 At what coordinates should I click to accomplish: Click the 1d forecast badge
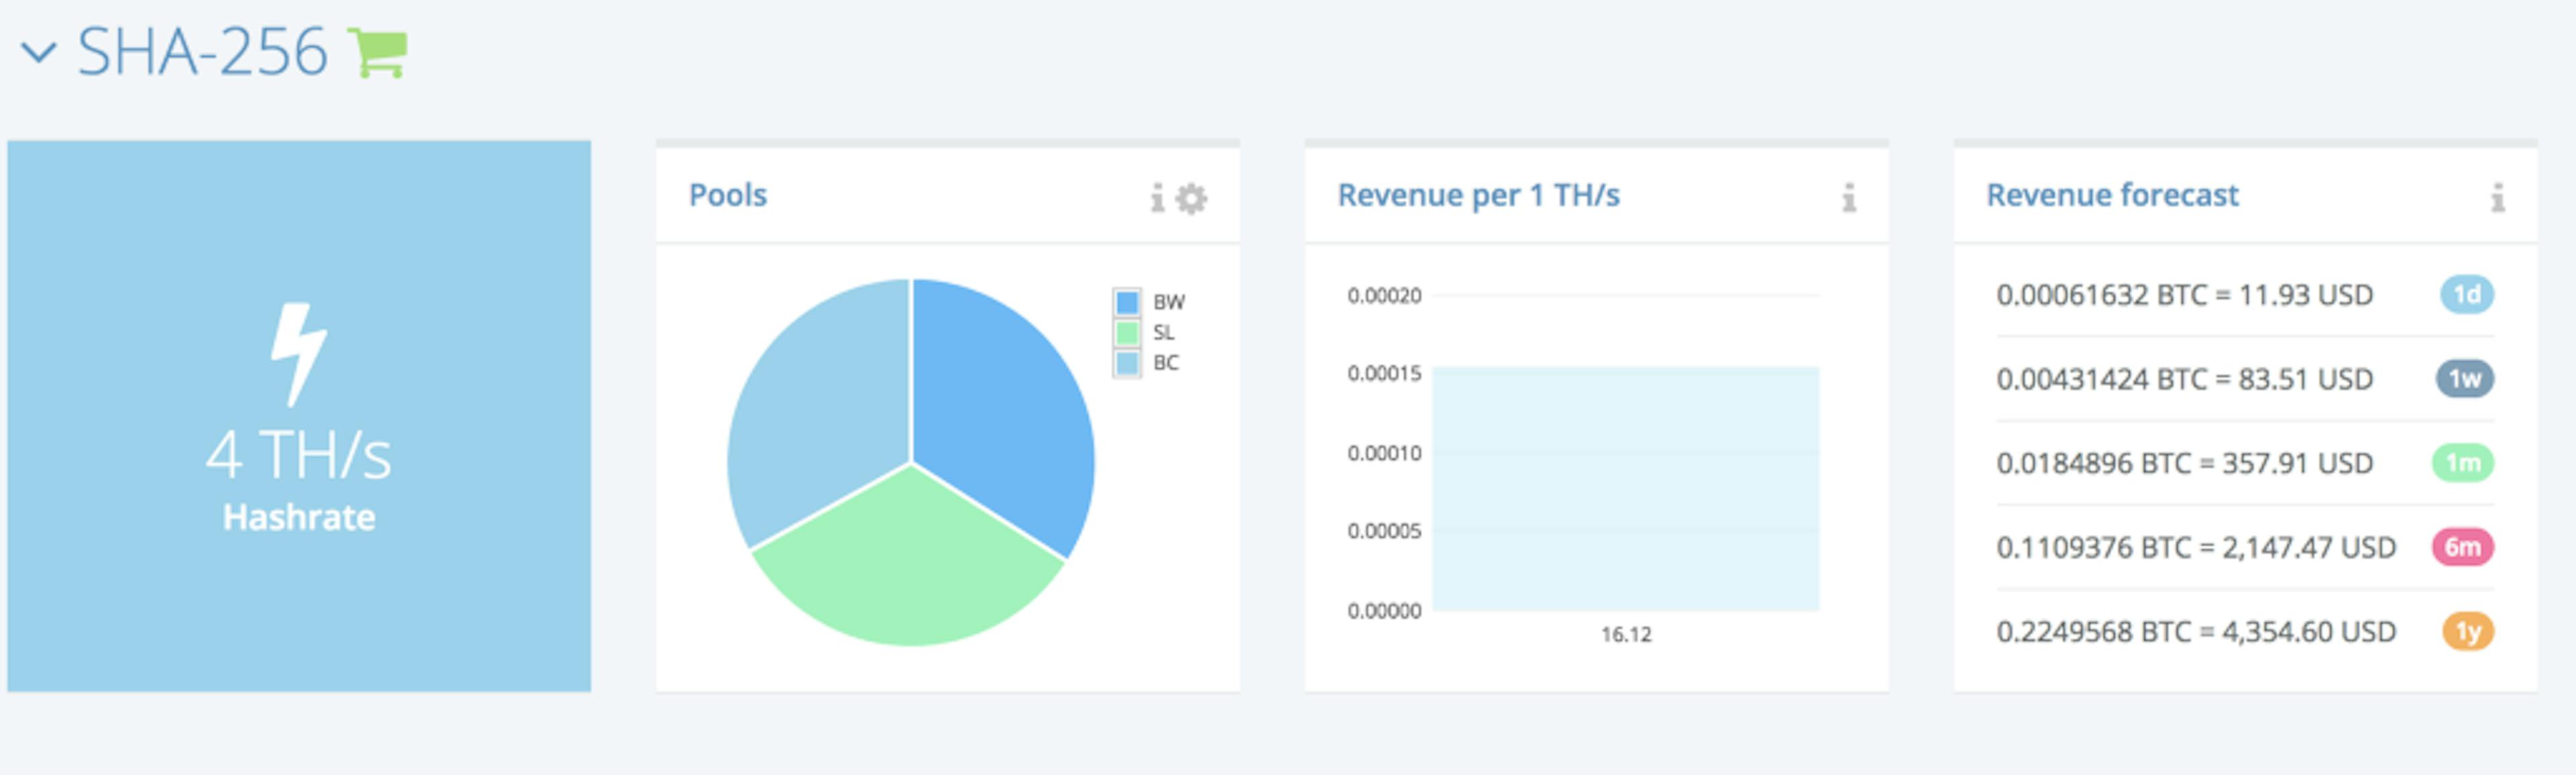tap(2466, 294)
